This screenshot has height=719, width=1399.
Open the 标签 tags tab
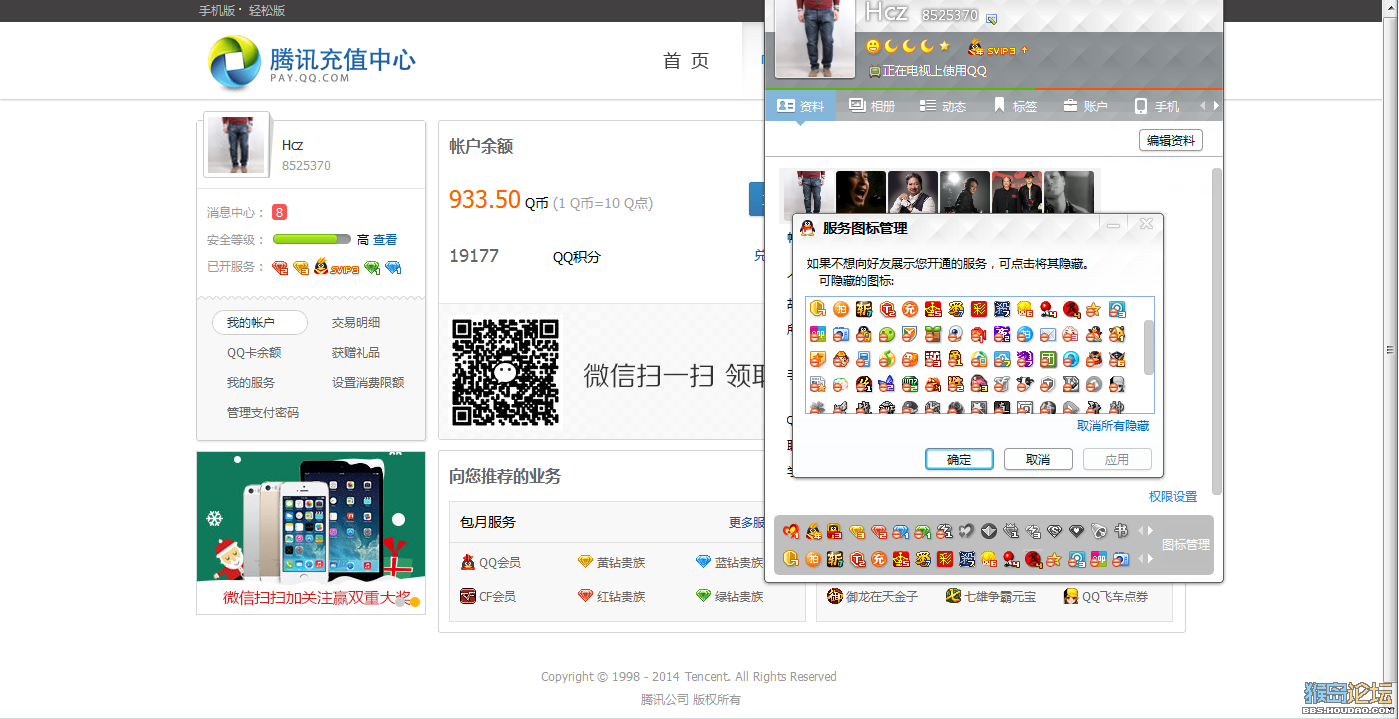click(1015, 106)
